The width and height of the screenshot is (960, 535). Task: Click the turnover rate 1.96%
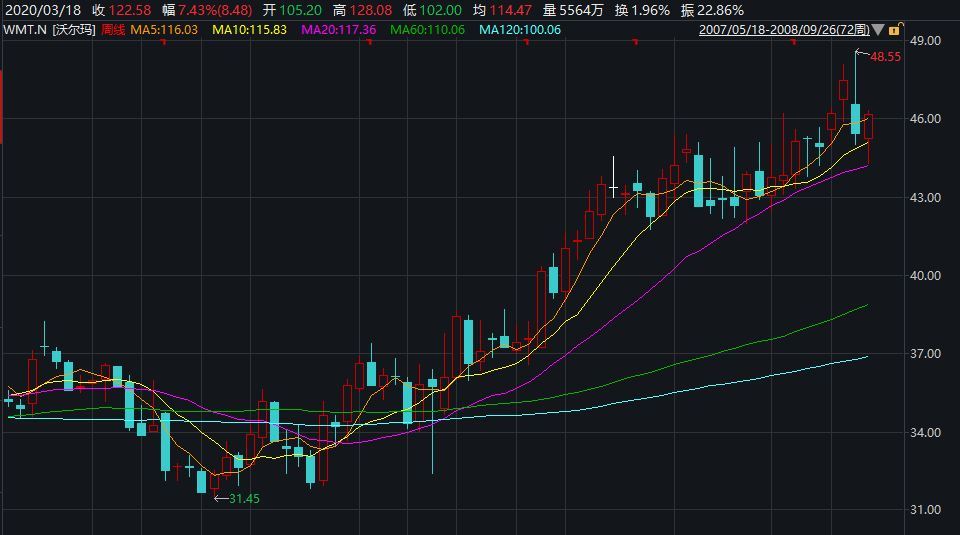(x=650, y=10)
